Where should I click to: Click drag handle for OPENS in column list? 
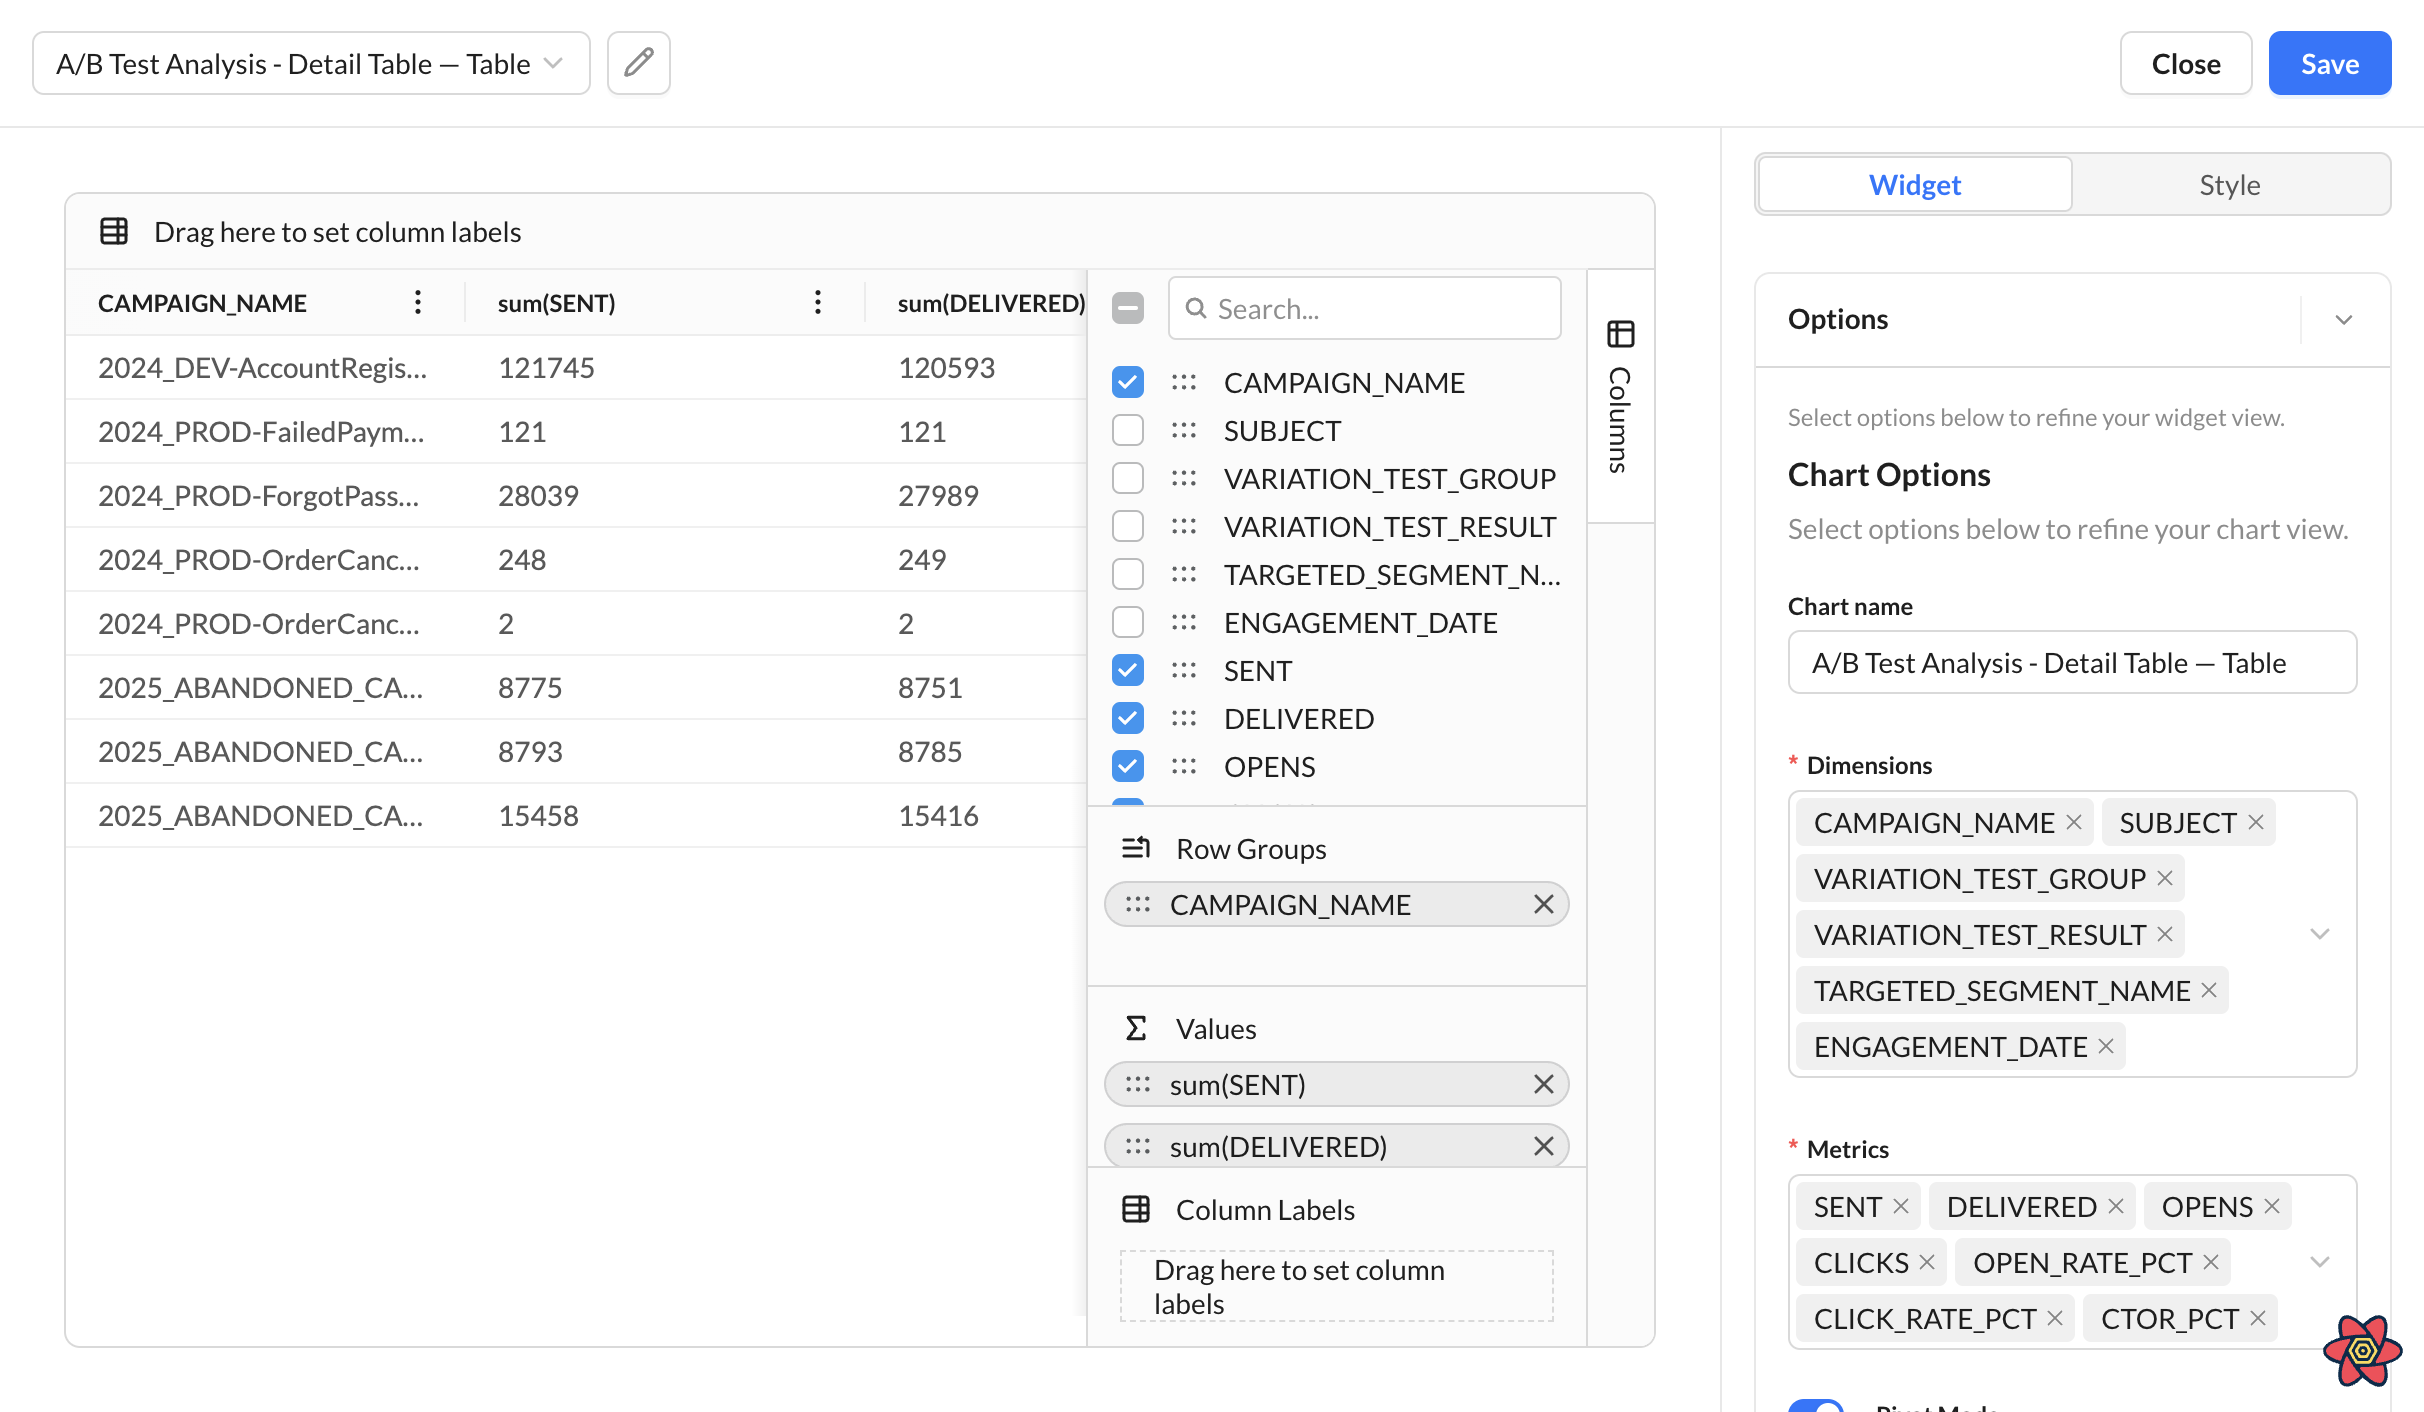point(1184,766)
